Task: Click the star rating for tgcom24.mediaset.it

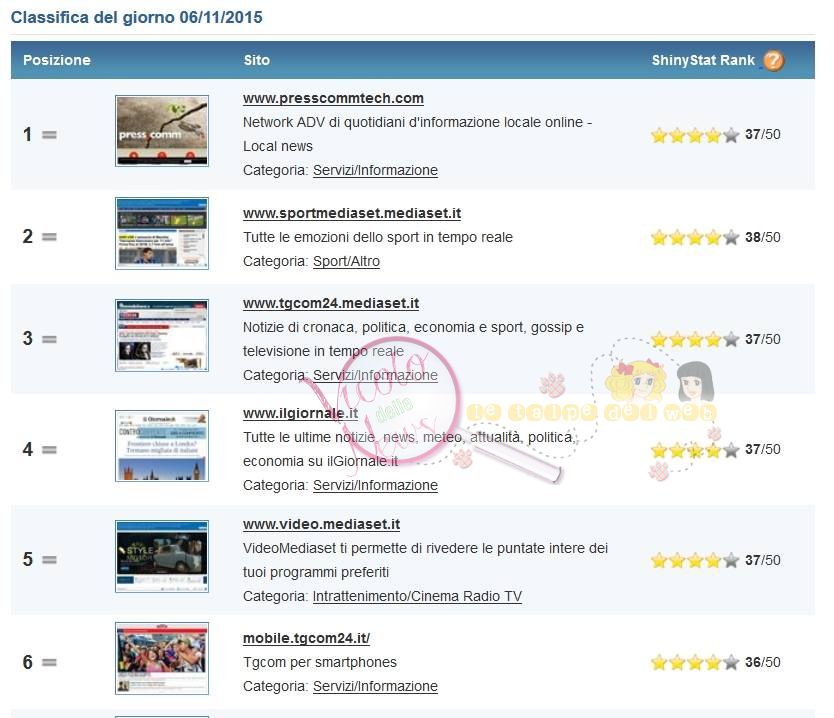Action: click(695, 339)
